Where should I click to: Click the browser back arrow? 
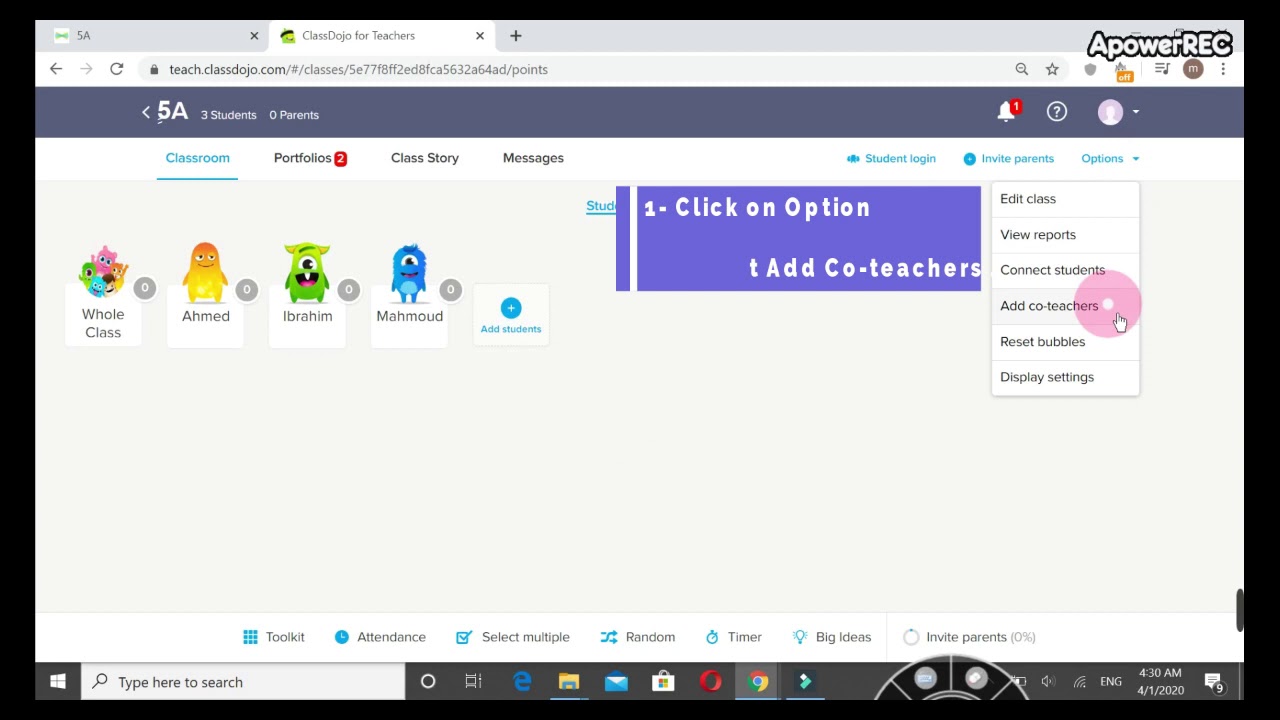click(x=56, y=69)
